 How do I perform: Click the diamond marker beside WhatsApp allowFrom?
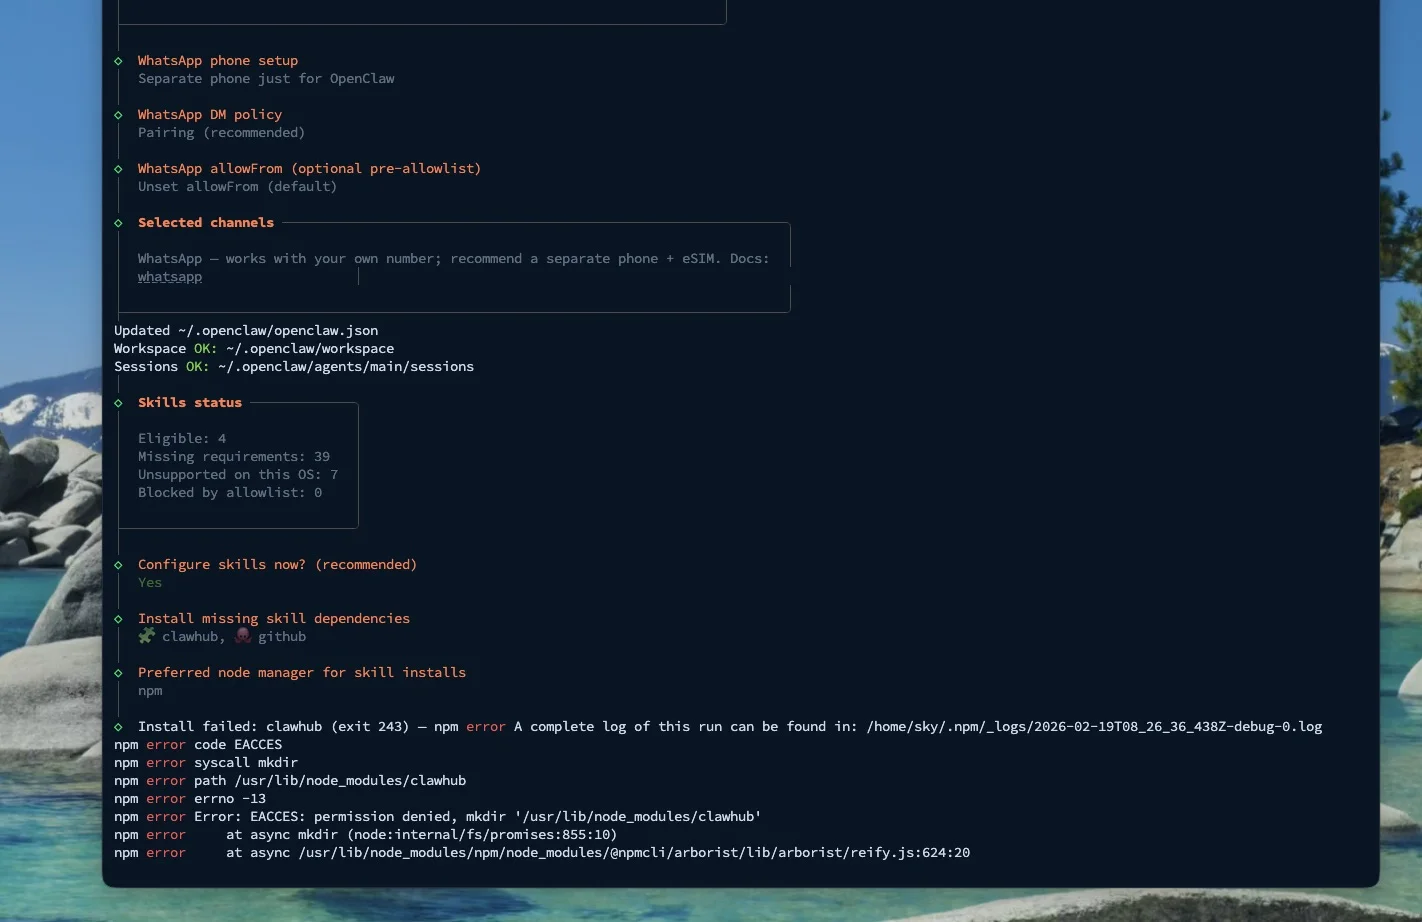[x=118, y=169]
